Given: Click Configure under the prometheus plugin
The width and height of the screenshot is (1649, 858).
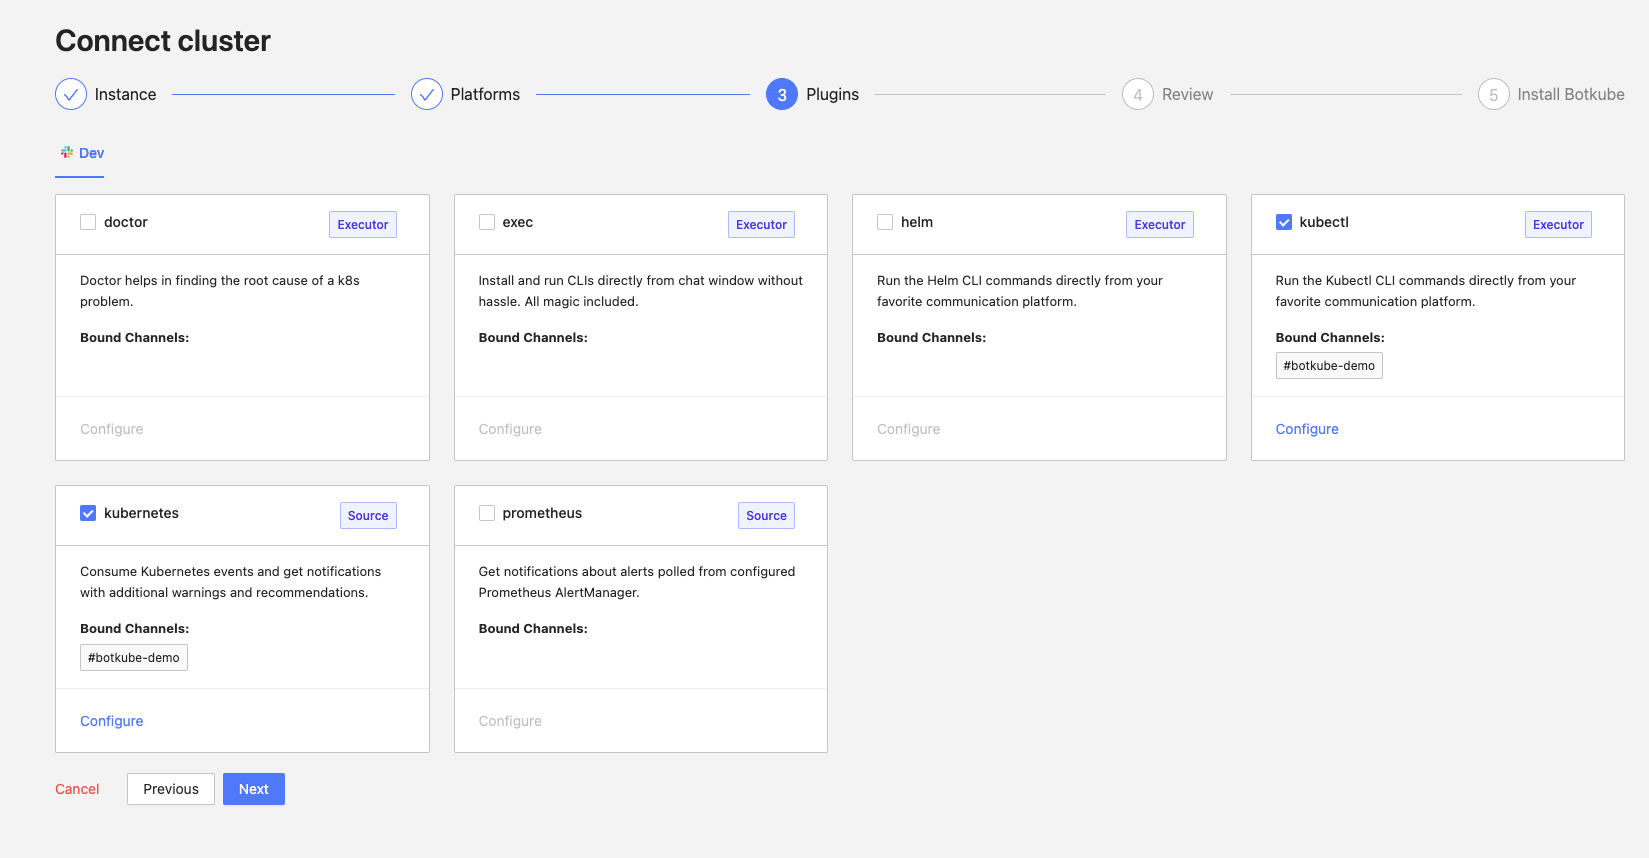Looking at the screenshot, I should pos(510,721).
